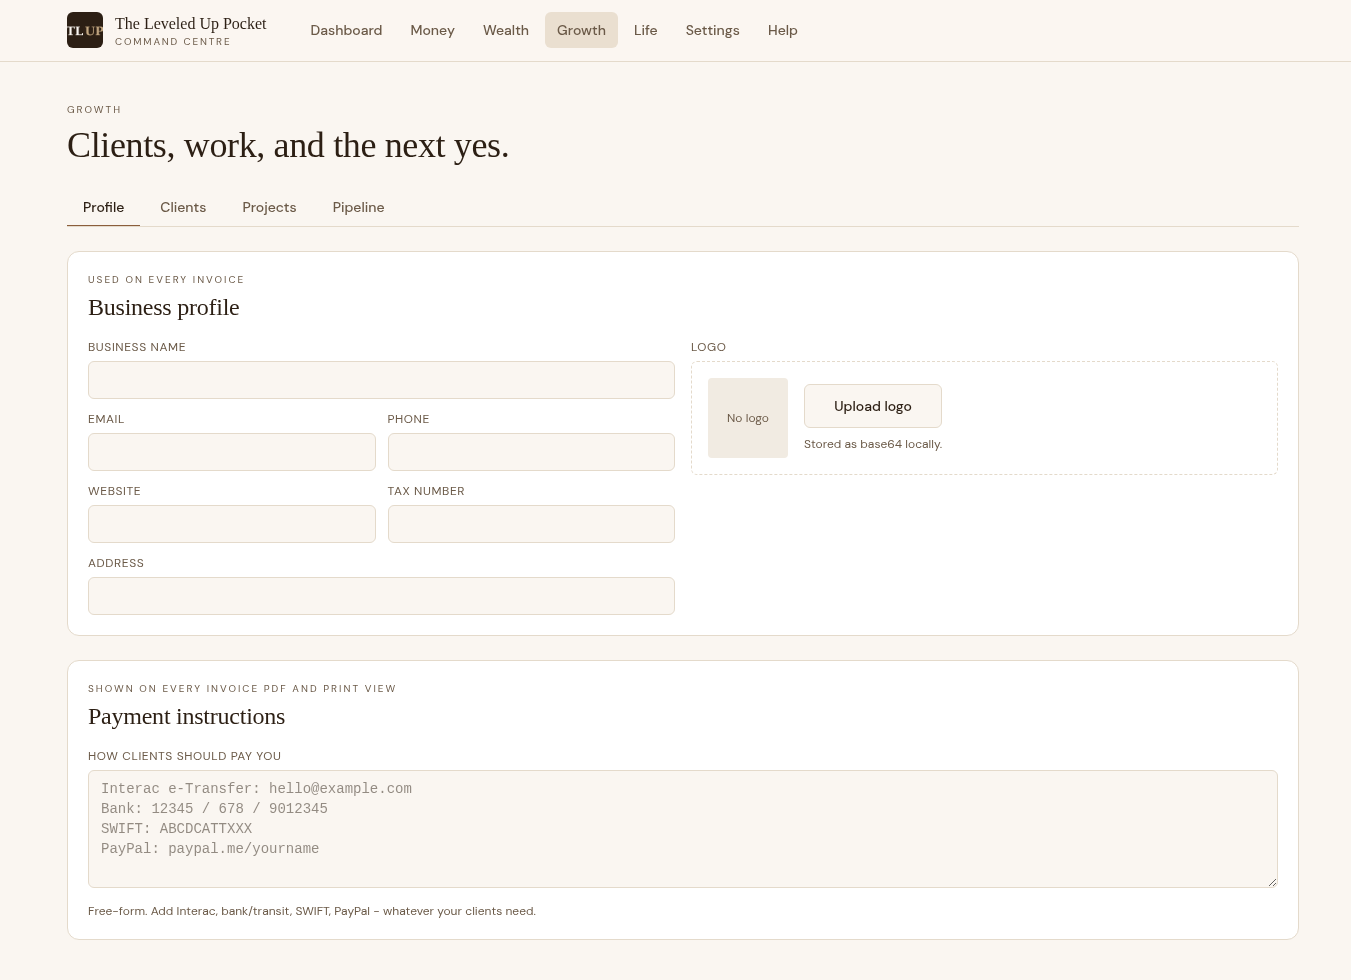Screen dimensions: 1351x980
Task: Click the 'HOW CLIENTS SHOULD PAY YOU' label
Action: coord(184,756)
